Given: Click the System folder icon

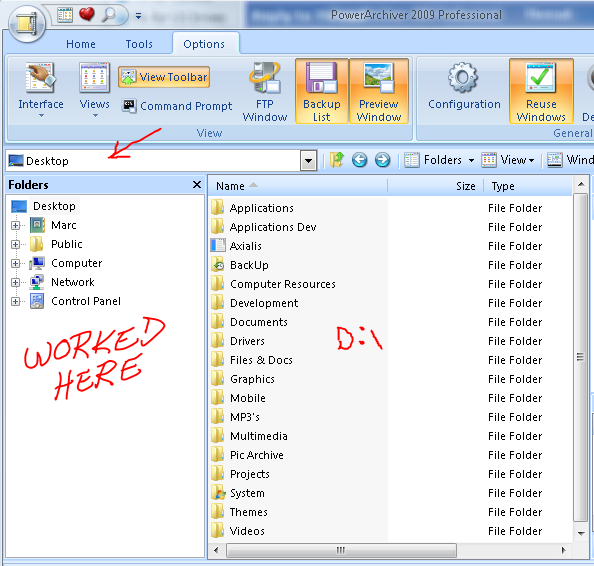Looking at the screenshot, I should tap(218, 492).
